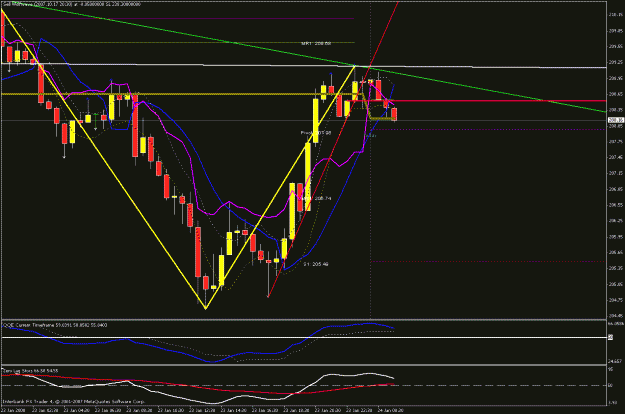Click the 23 Jan 18:20 time axis label
This screenshot has width=625, height=414.
297,410
